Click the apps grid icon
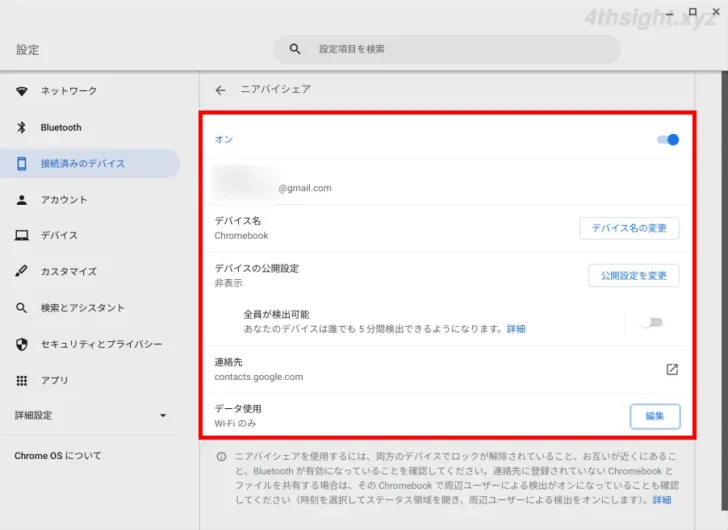Image resolution: width=728 pixels, height=530 pixels. coord(21,381)
